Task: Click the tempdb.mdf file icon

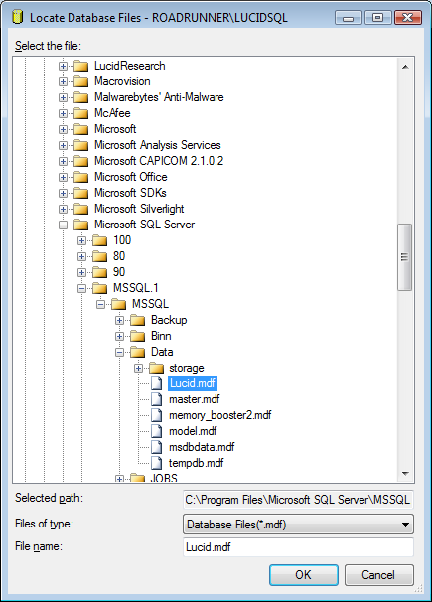Action: pyautogui.click(x=156, y=463)
